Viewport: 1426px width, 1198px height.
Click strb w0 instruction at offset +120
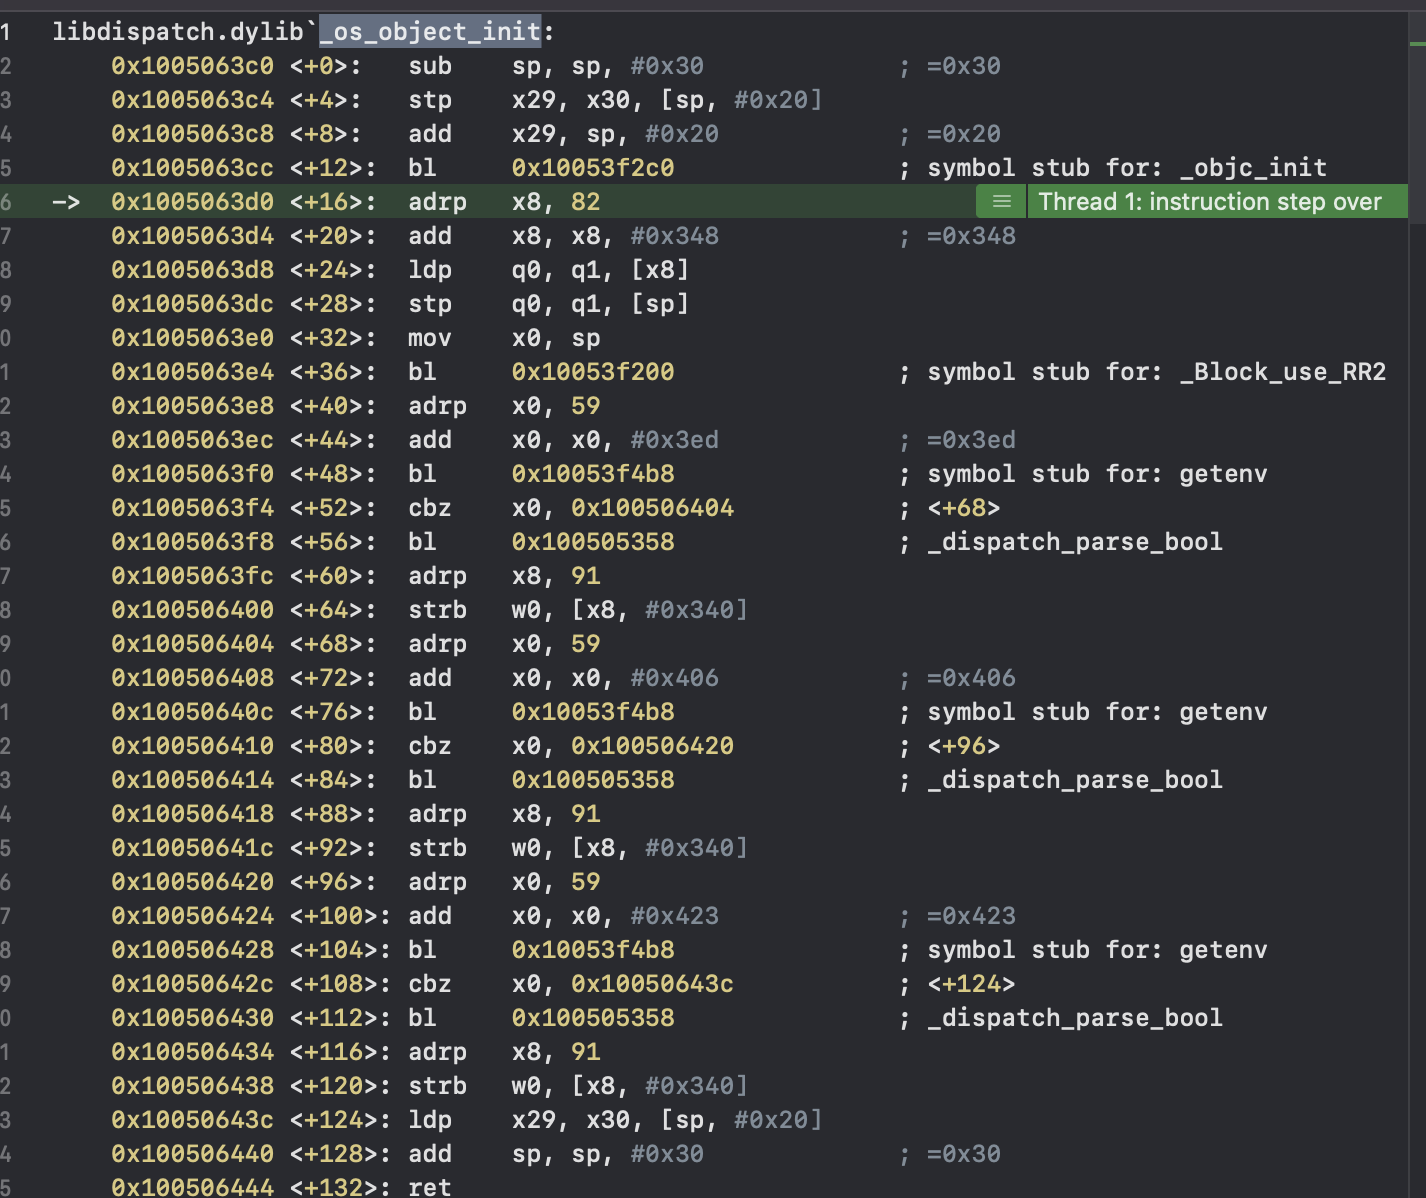click(x=578, y=1086)
